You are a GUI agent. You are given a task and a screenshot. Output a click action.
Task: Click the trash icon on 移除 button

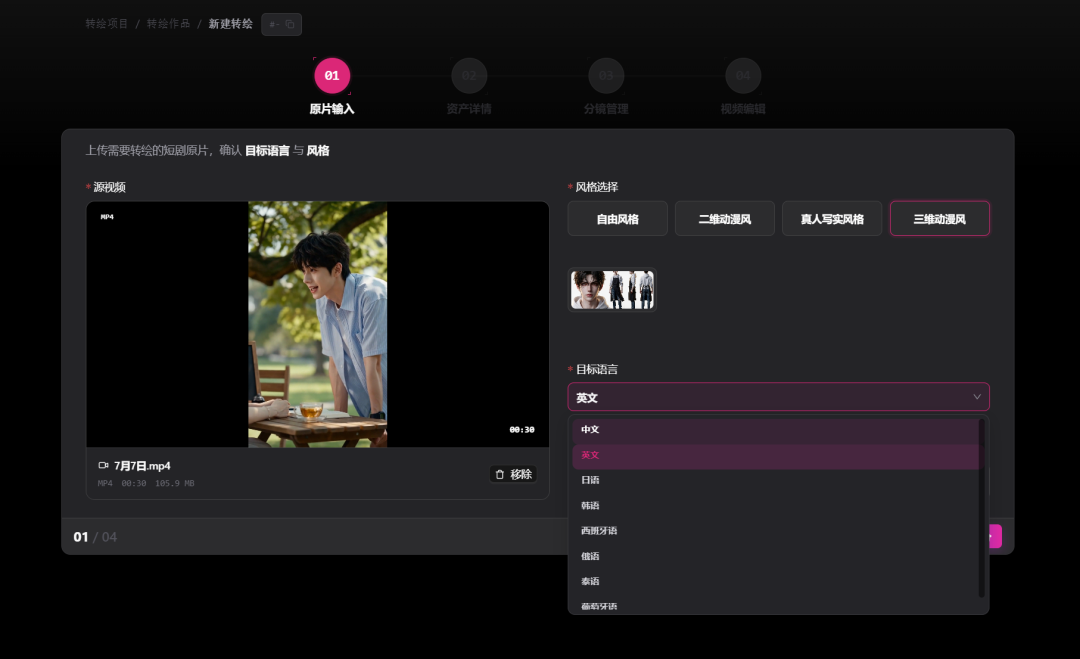coord(500,474)
